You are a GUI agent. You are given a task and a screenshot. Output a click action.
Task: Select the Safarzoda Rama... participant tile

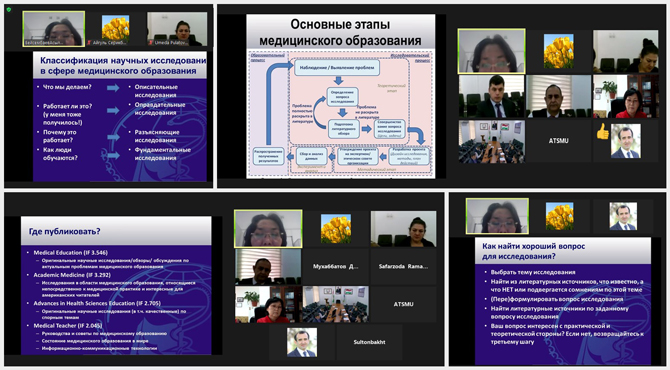403,267
